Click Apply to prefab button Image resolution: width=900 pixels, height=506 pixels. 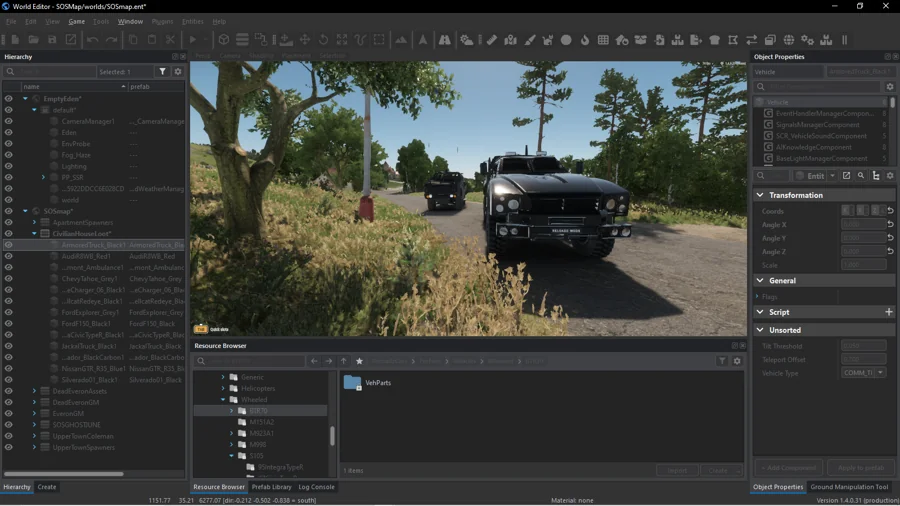point(860,468)
